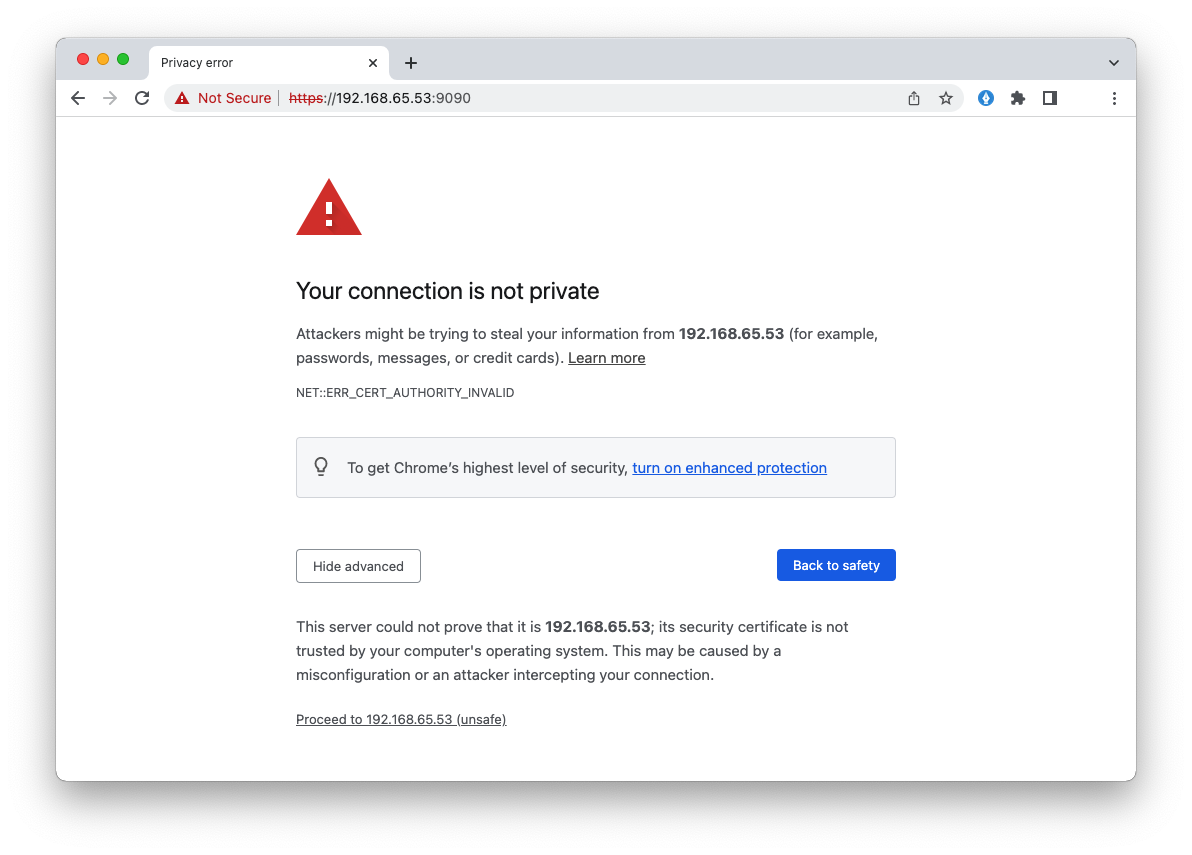This screenshot has height=855, width=1192.
Task: Open Chrome's three-dot menu
Action: [x=1114, y=98]
